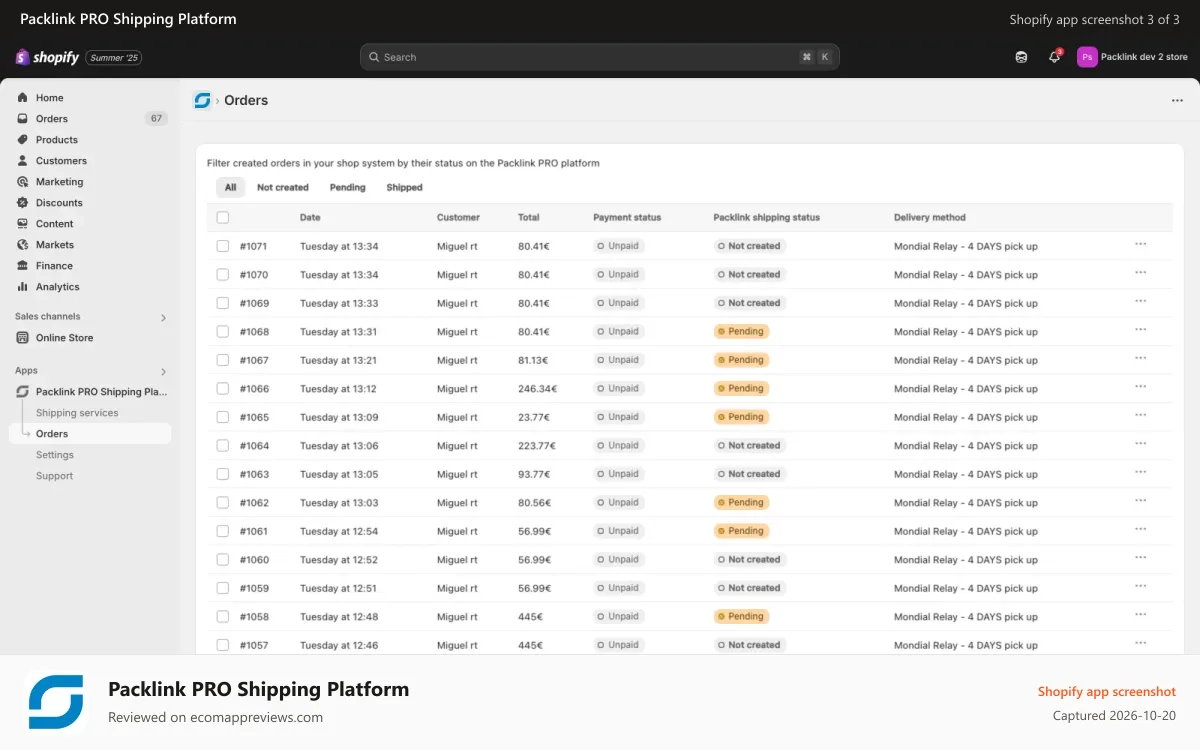Click the Discounts icon
1200x750 pixels.
point(23,203)
